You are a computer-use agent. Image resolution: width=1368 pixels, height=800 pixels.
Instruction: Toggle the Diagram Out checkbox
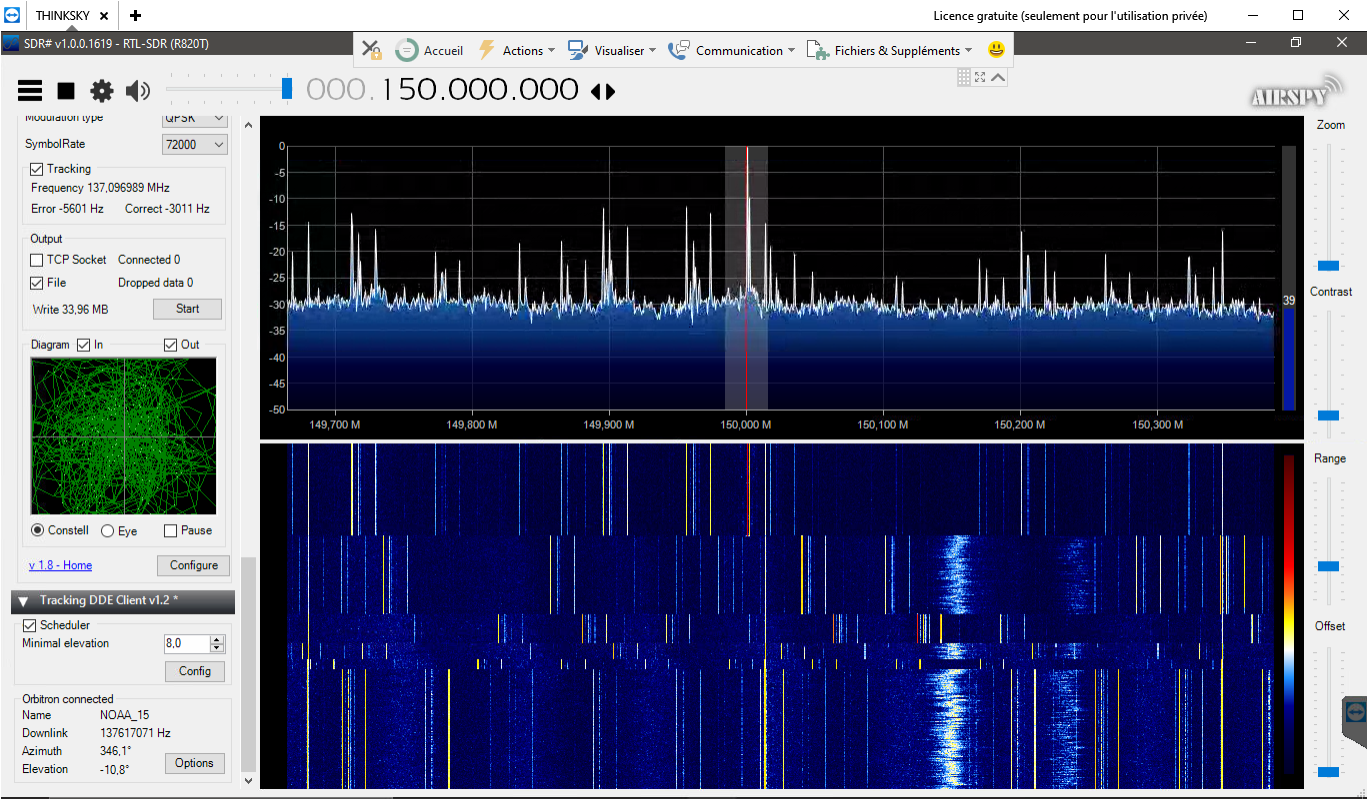(x=171, y=345)
